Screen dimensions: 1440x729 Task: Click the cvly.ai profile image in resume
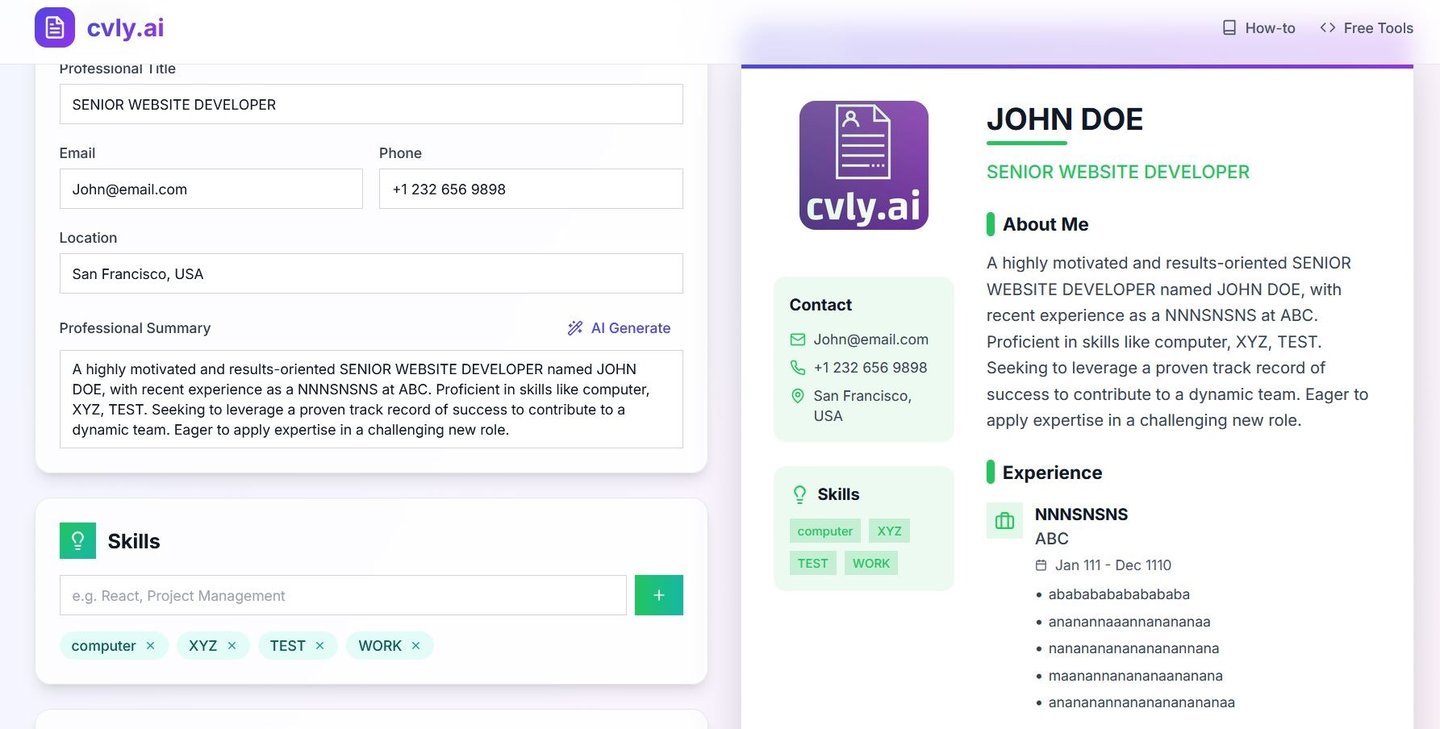click(864, 165)
